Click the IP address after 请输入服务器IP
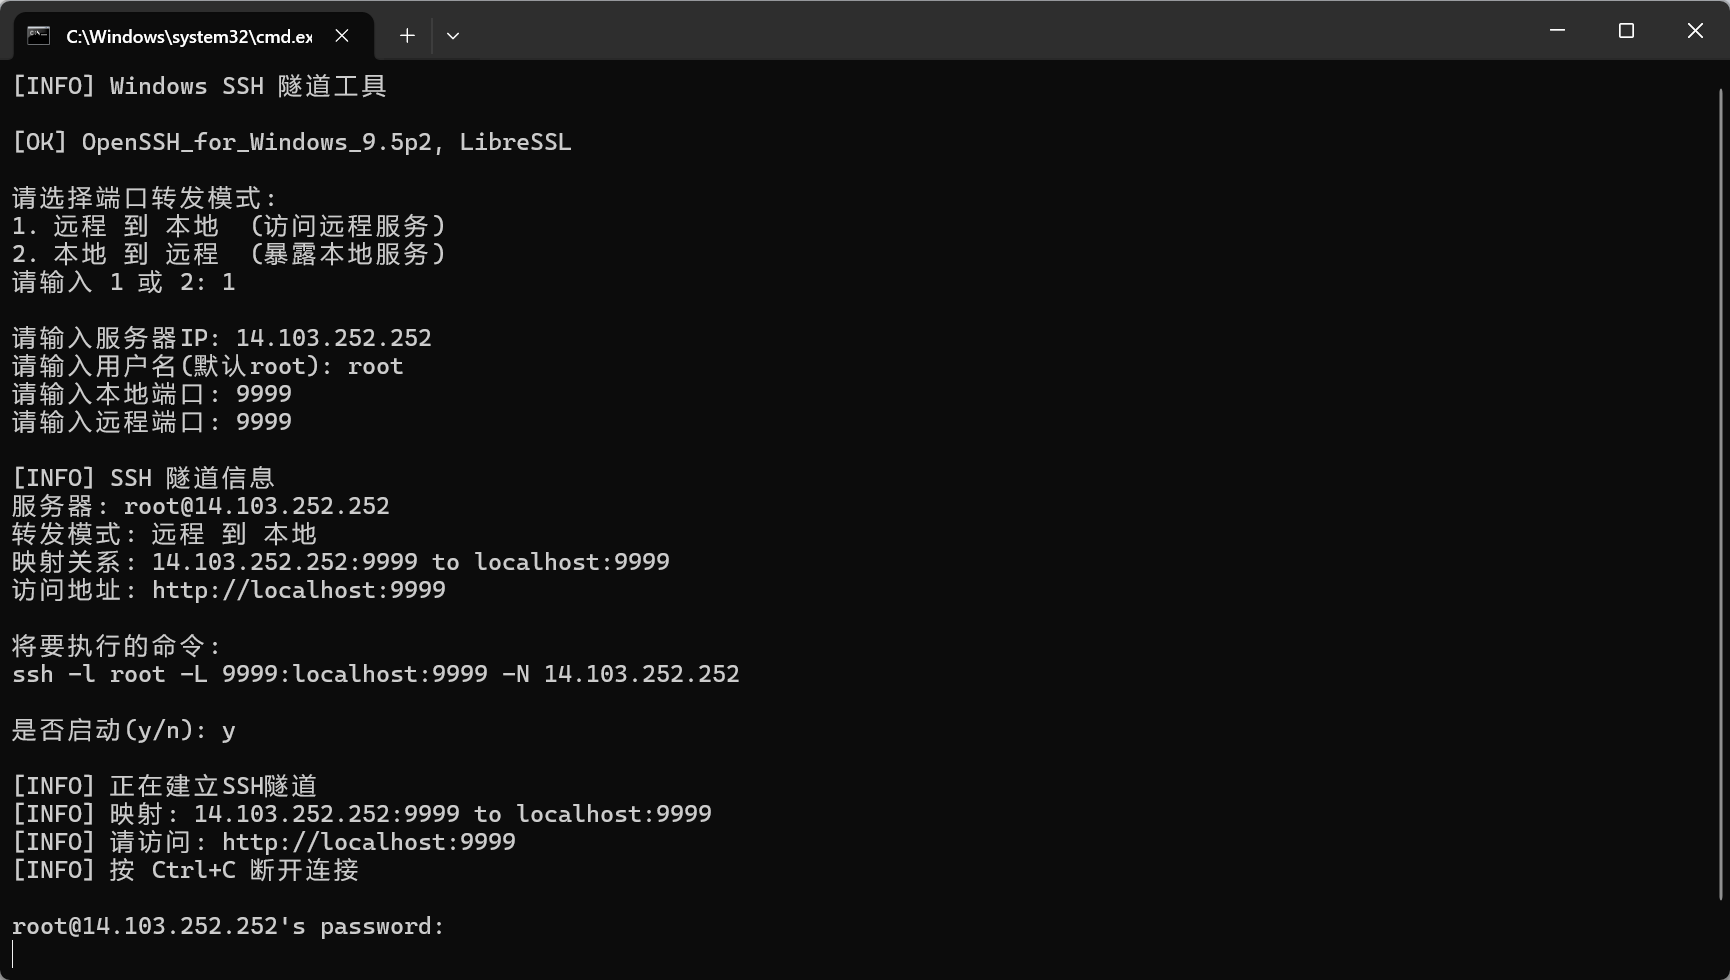Image resolution: width=1730 pixels, height=980 pixels. tap(333, 338)
